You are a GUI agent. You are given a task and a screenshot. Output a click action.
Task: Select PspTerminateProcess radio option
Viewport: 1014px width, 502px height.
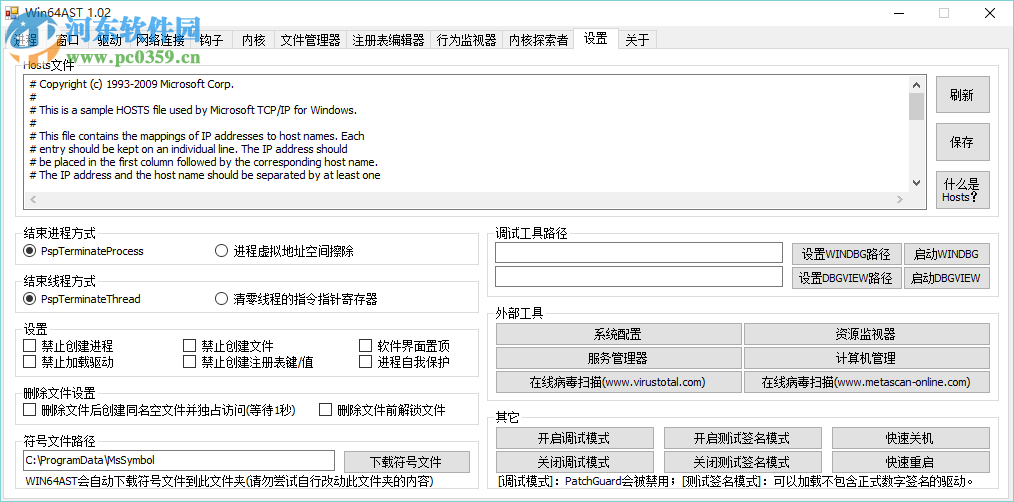[x=84, y=251]
